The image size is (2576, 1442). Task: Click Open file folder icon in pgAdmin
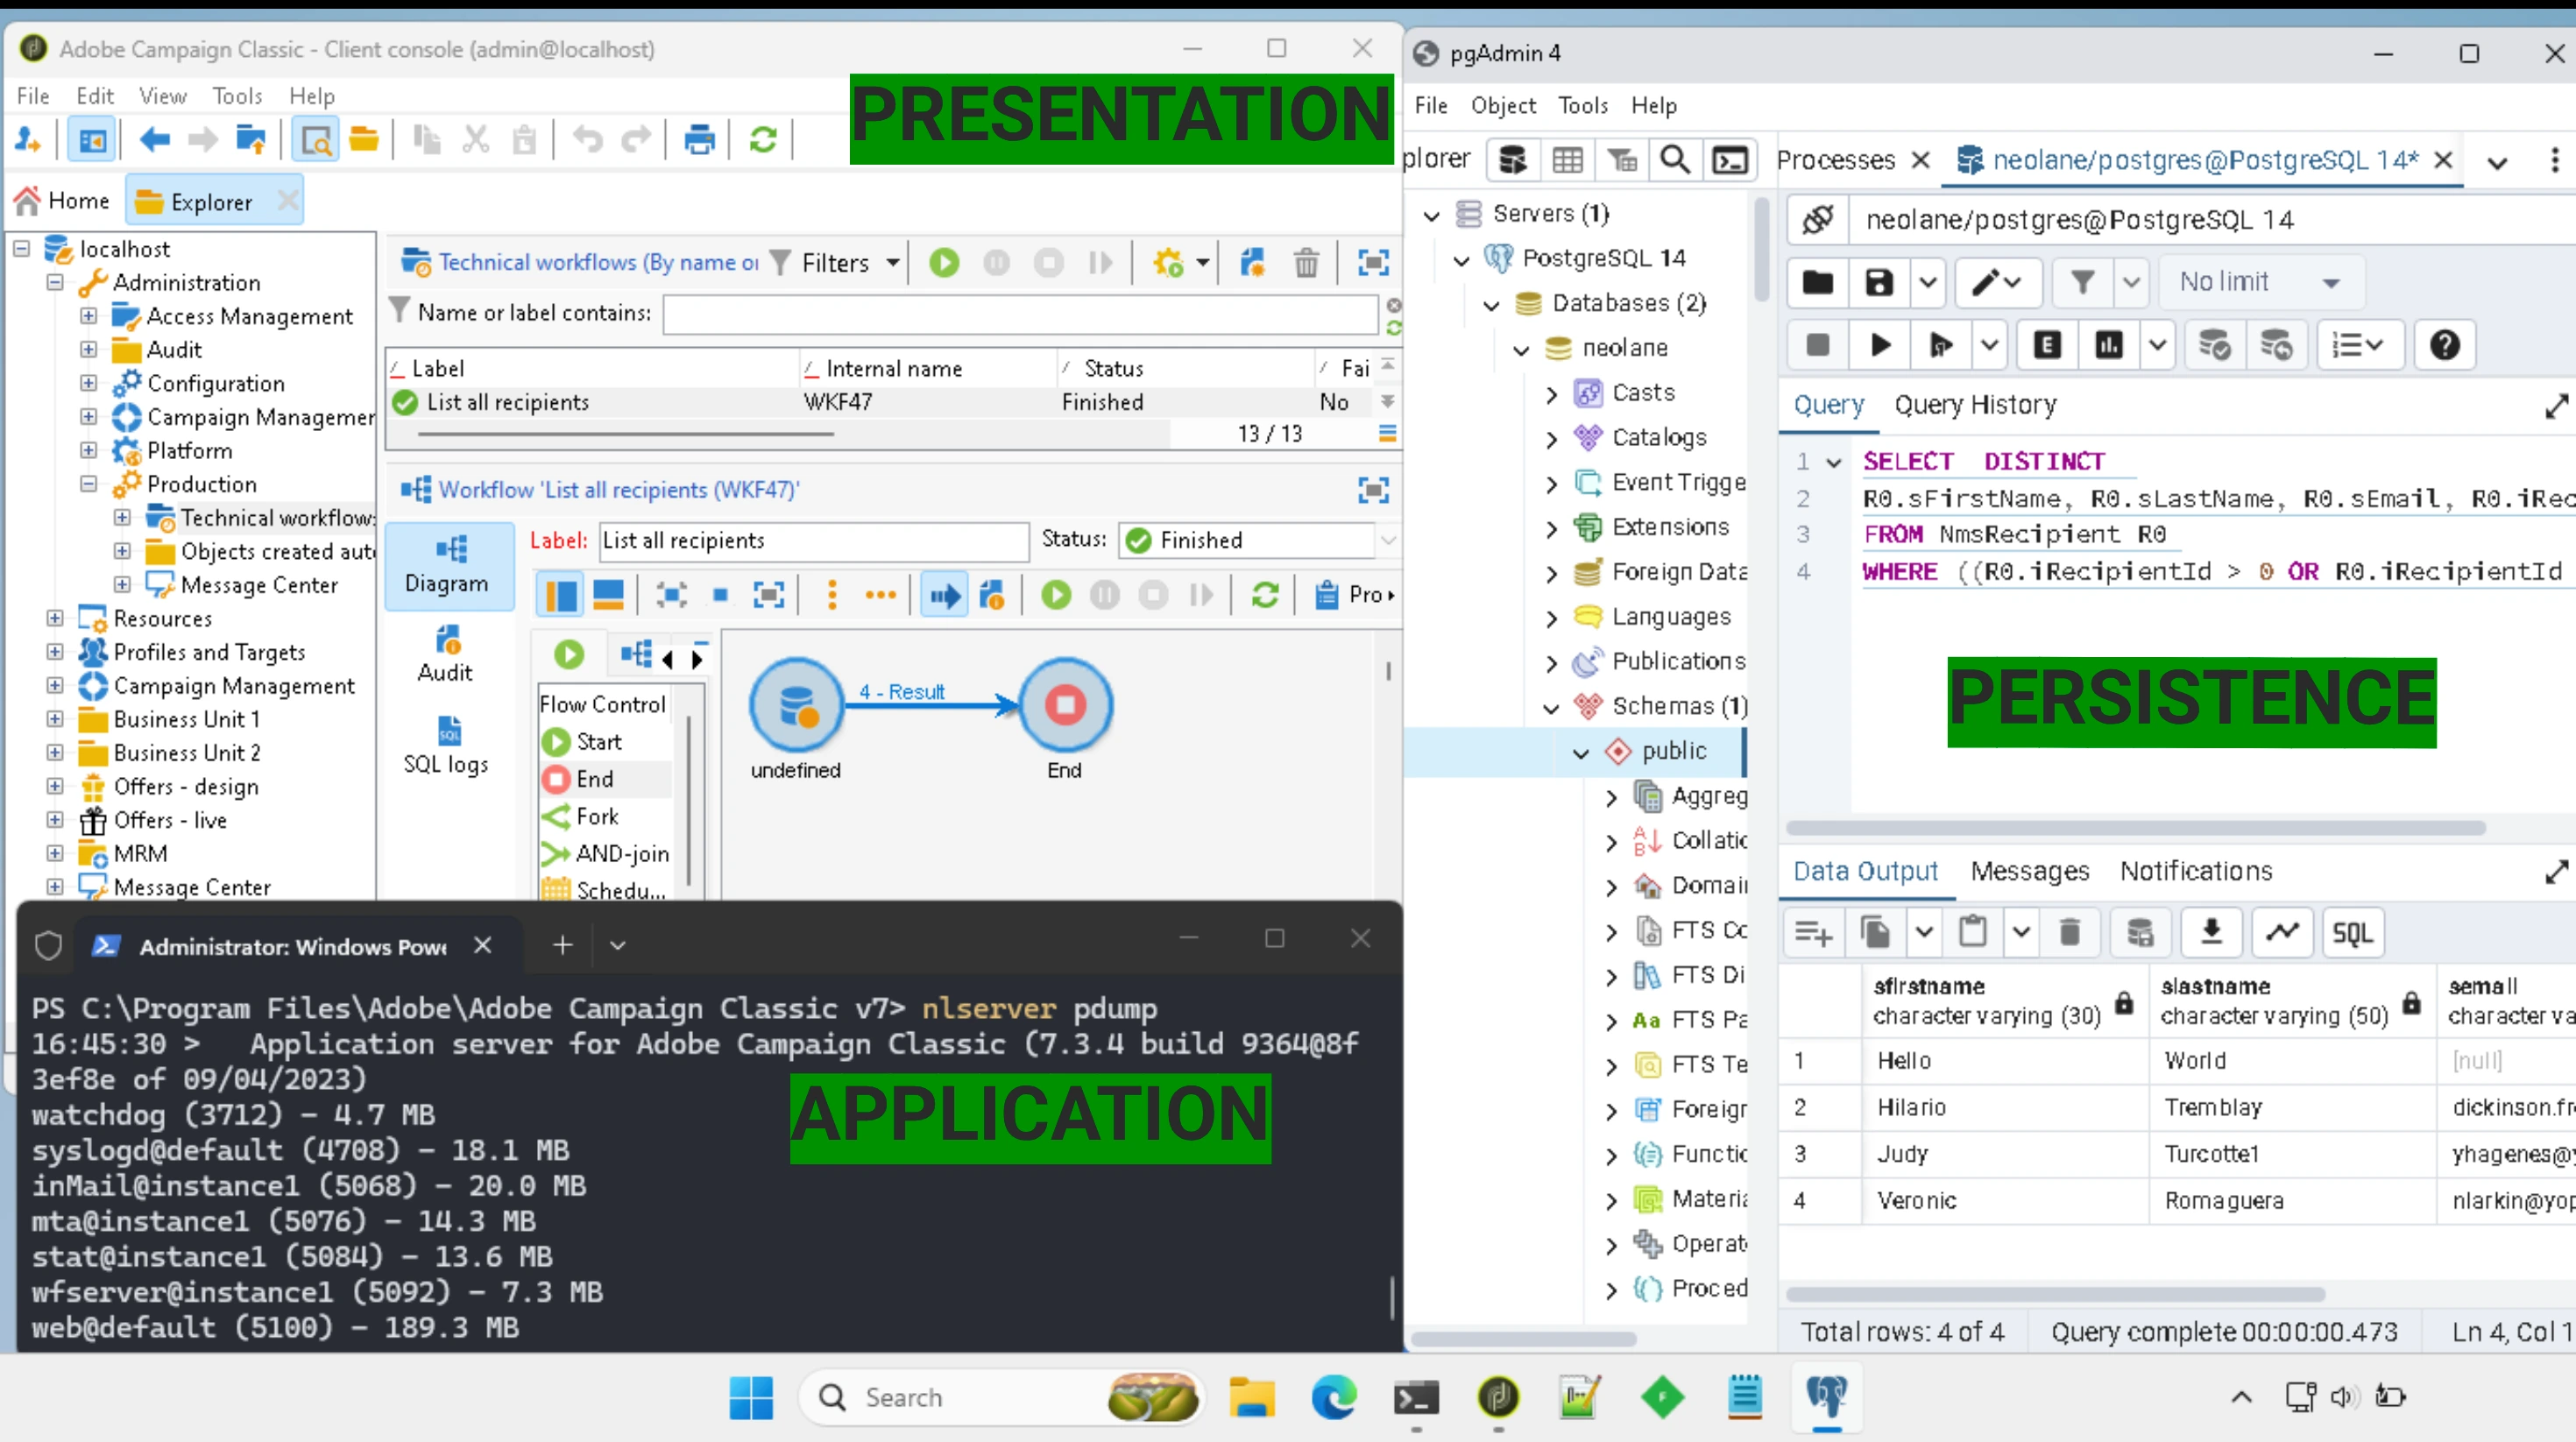1817,282
